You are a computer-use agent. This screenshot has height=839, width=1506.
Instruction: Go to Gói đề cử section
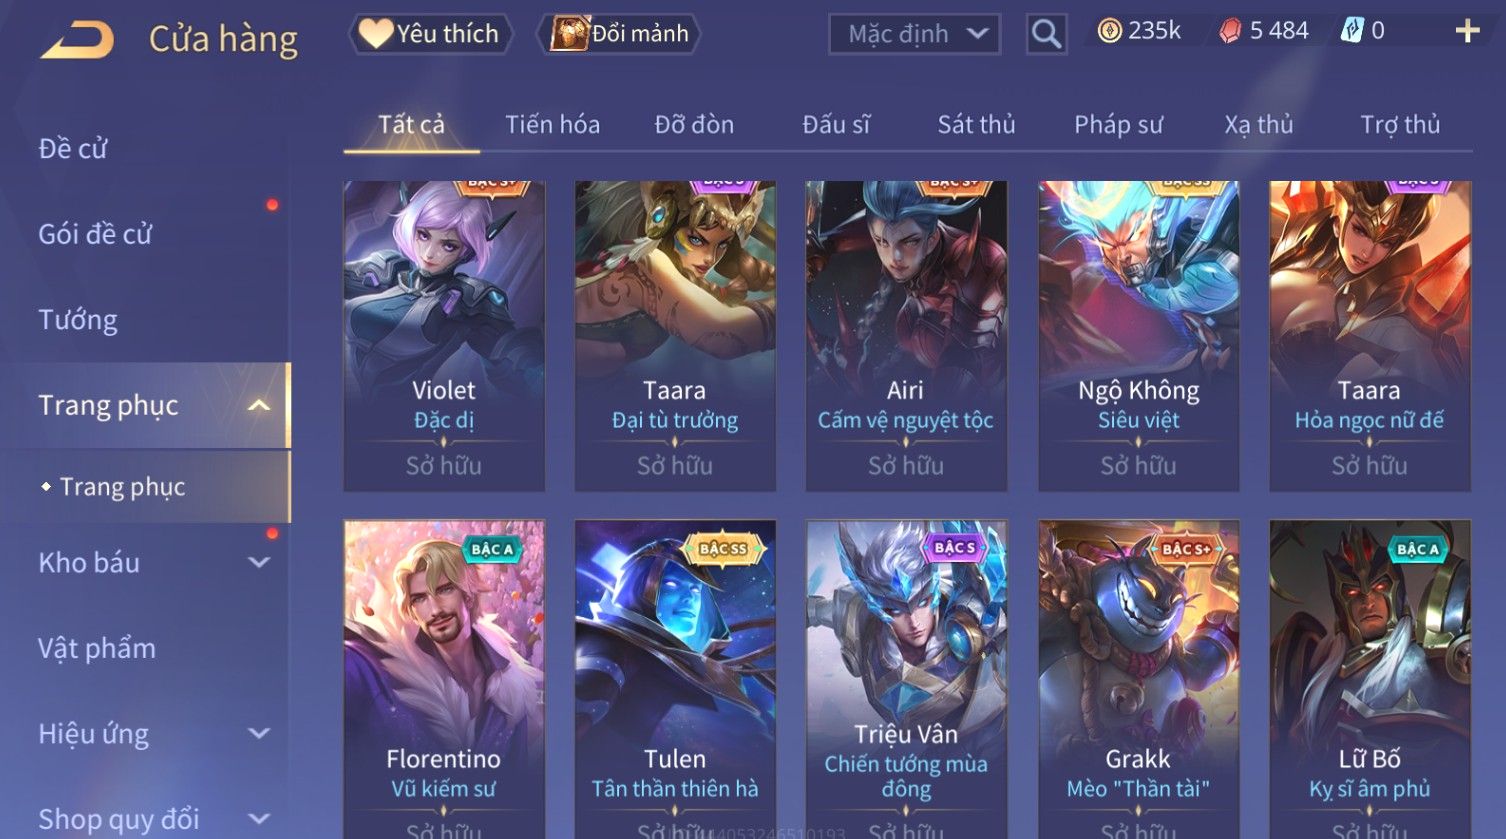click(95, 234)
